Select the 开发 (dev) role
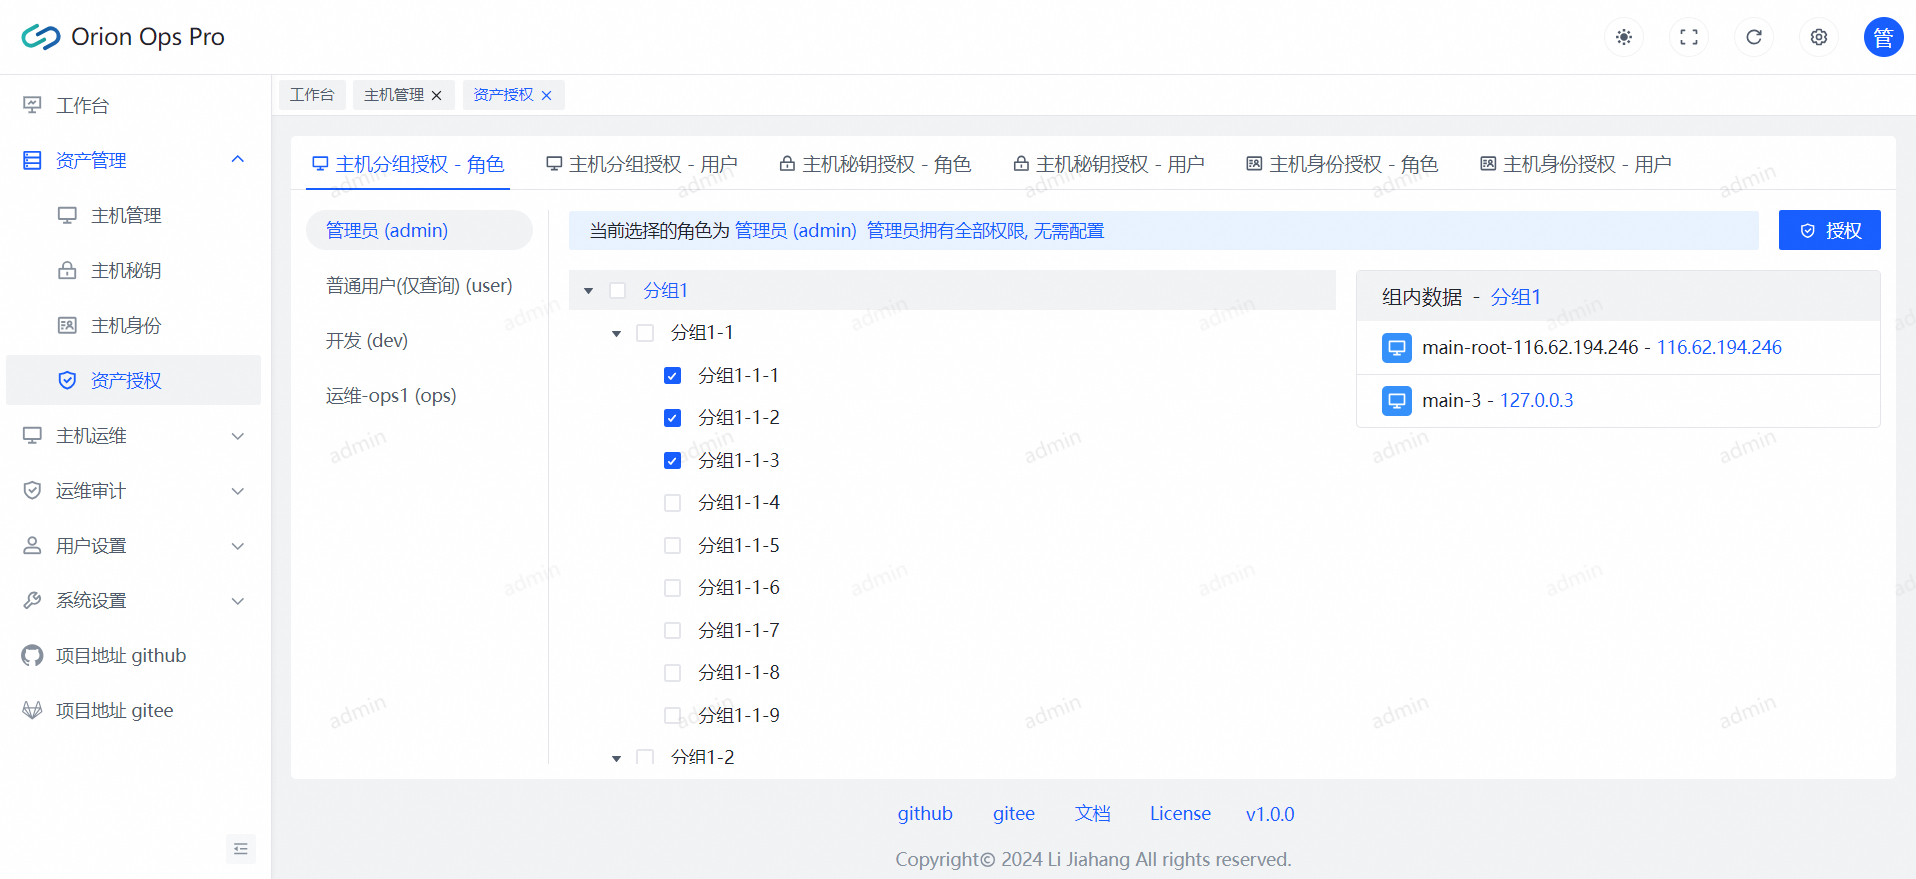 pos(367,340)
